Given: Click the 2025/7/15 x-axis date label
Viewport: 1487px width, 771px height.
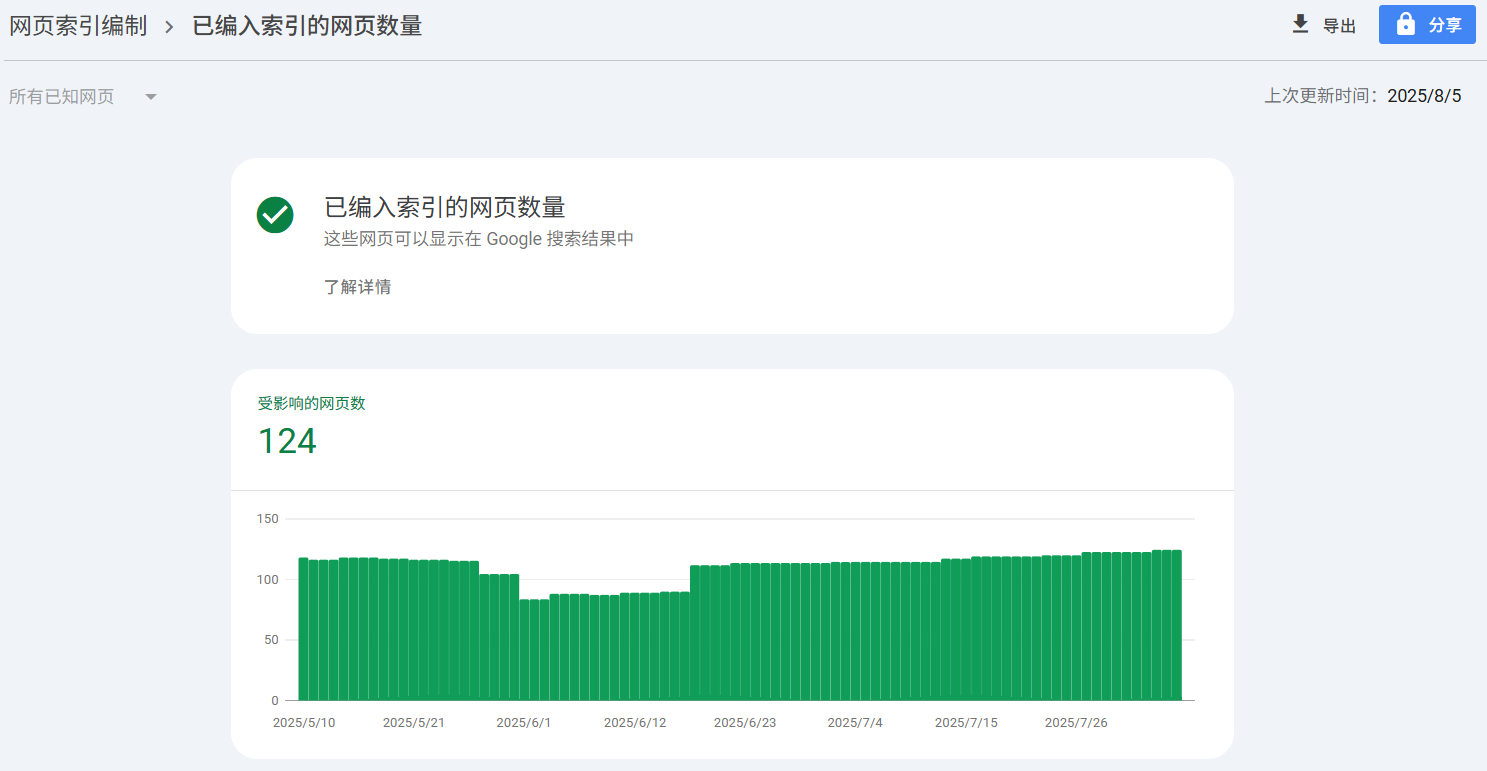Looking at the screenshot, I should click(x=966, y=723).
